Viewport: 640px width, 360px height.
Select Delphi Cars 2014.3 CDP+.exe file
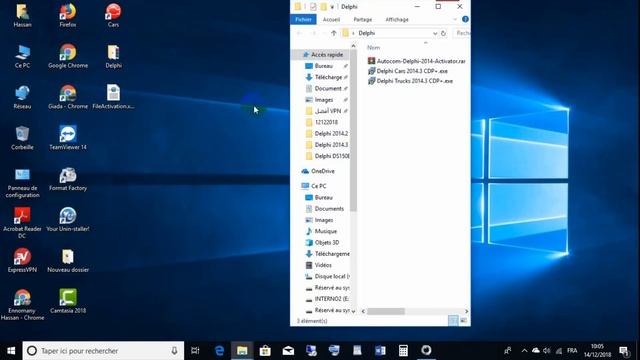408,71
